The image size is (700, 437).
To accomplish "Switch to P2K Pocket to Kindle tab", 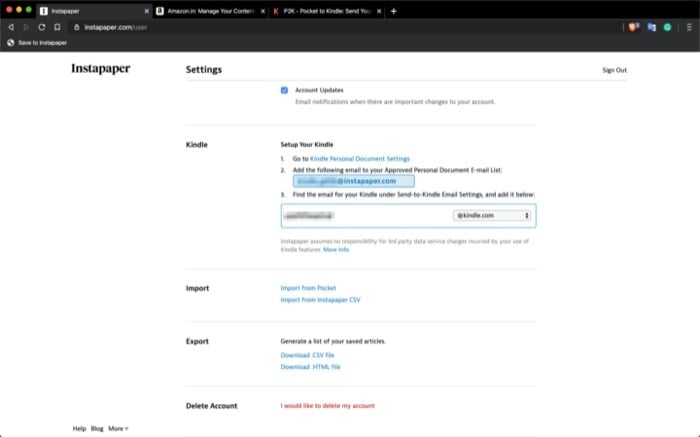I will click(327, 11).
